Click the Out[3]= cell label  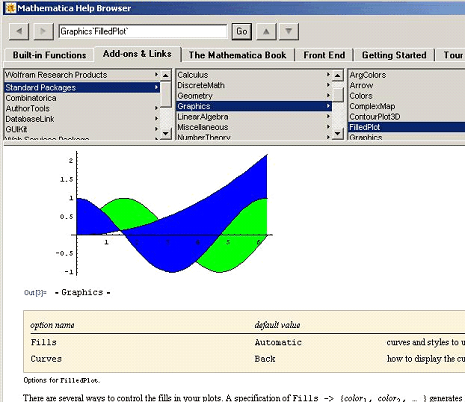click(x=35, y=293)
